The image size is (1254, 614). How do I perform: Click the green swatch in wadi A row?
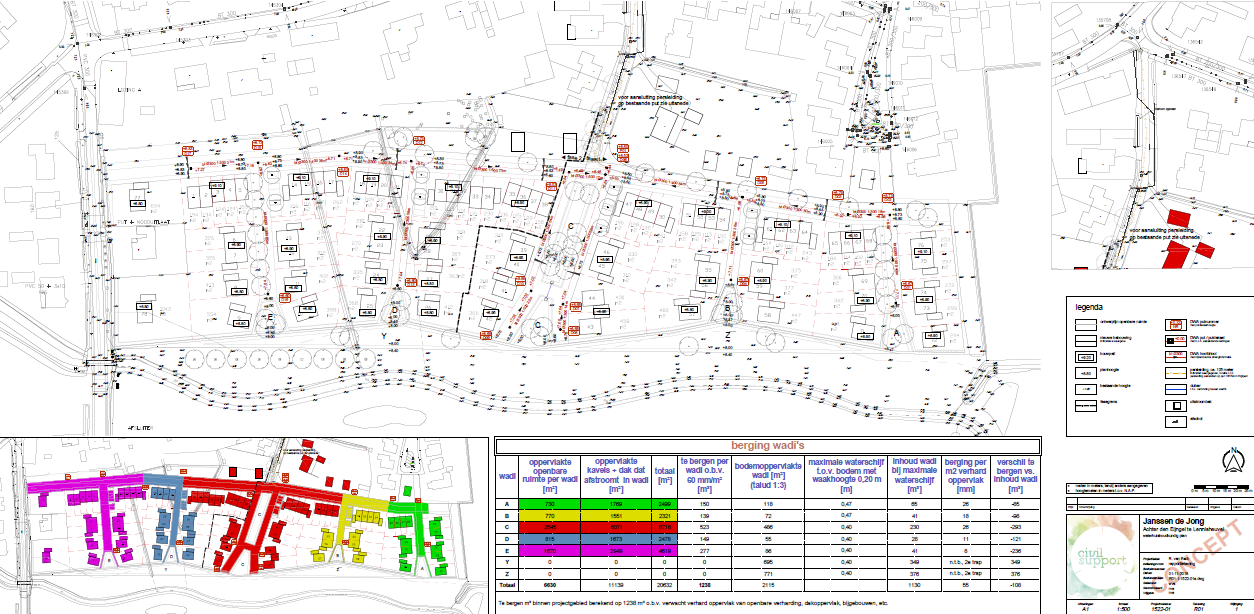tap(552, 504)
